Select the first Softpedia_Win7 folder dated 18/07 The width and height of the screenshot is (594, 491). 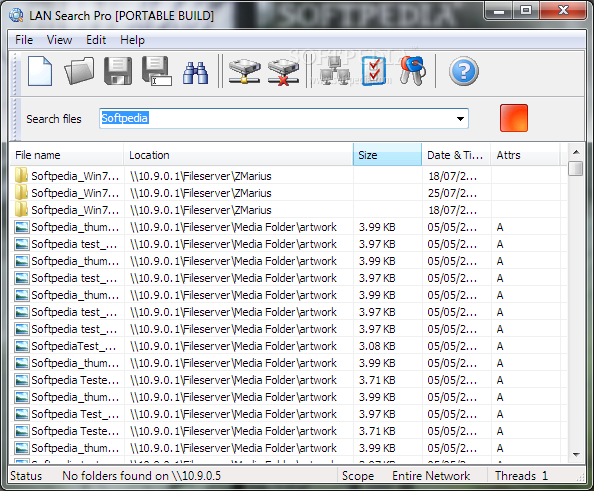point(288,176)
